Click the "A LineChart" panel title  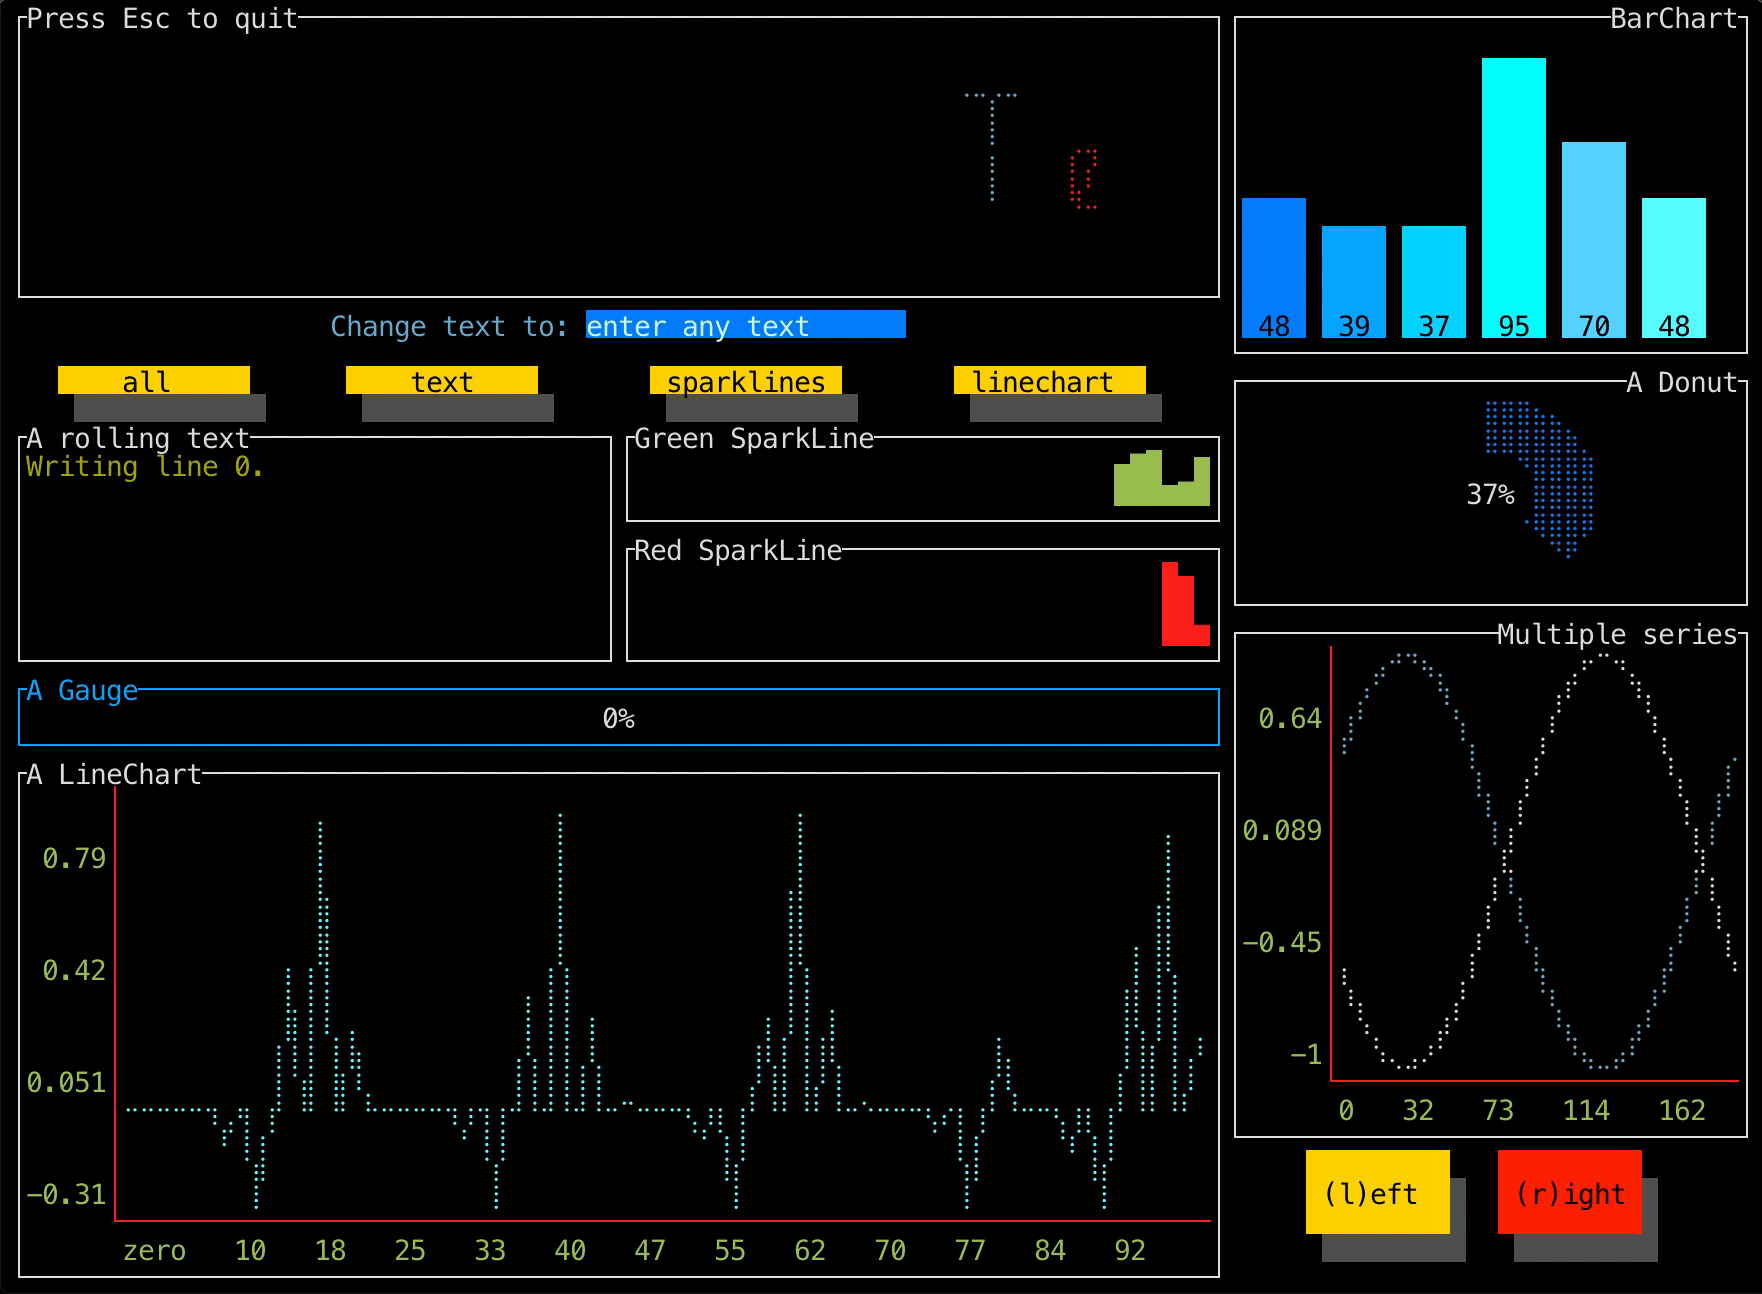(x=114, y=774)
